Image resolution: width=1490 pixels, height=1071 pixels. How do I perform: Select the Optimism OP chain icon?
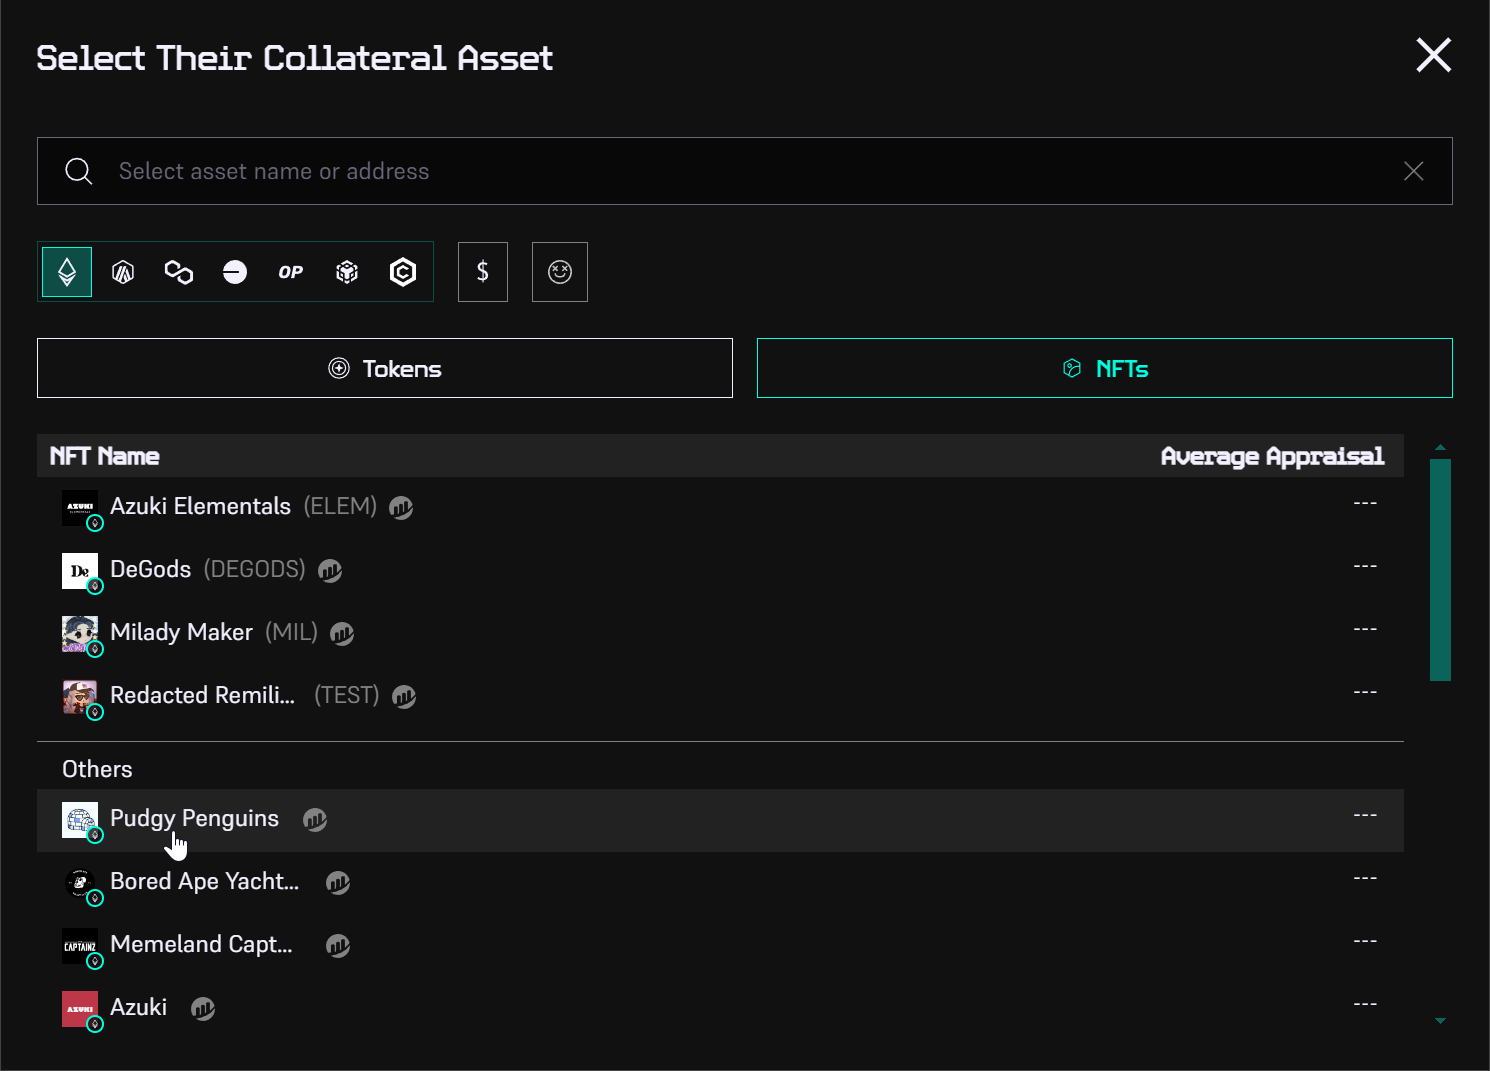coord(291,272)
